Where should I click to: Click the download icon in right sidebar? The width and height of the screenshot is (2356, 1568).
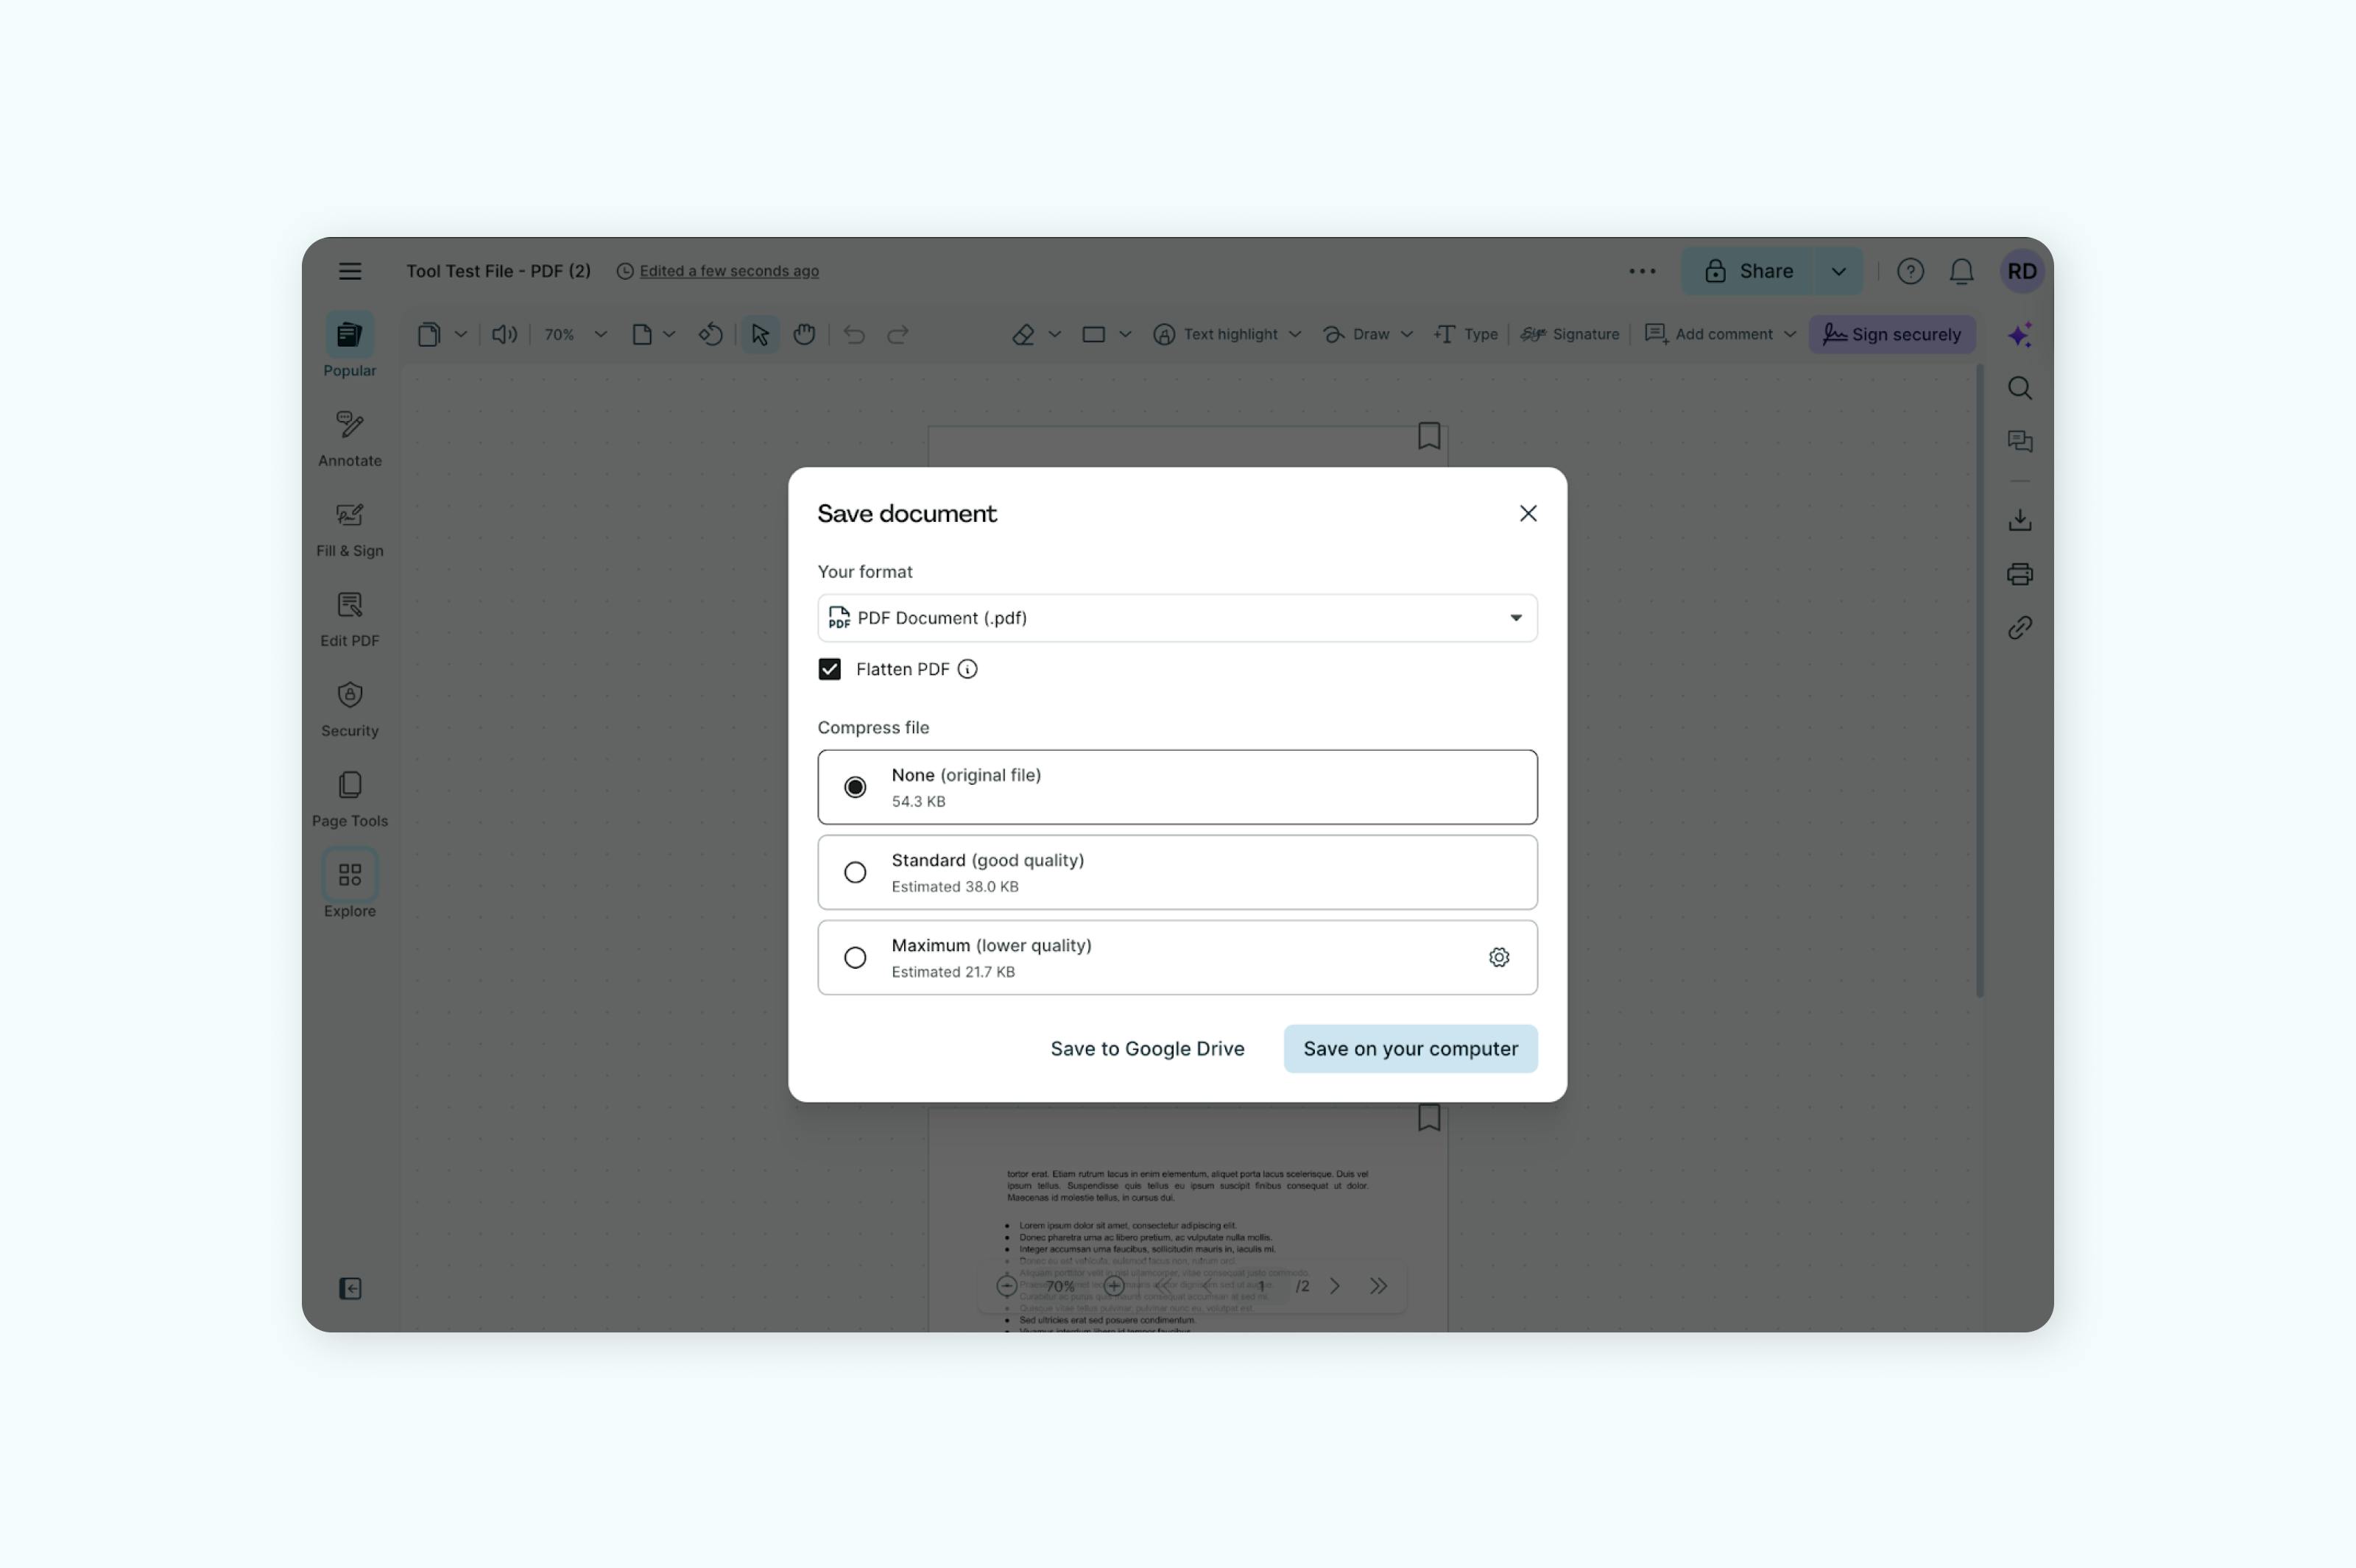point(2019,520)
